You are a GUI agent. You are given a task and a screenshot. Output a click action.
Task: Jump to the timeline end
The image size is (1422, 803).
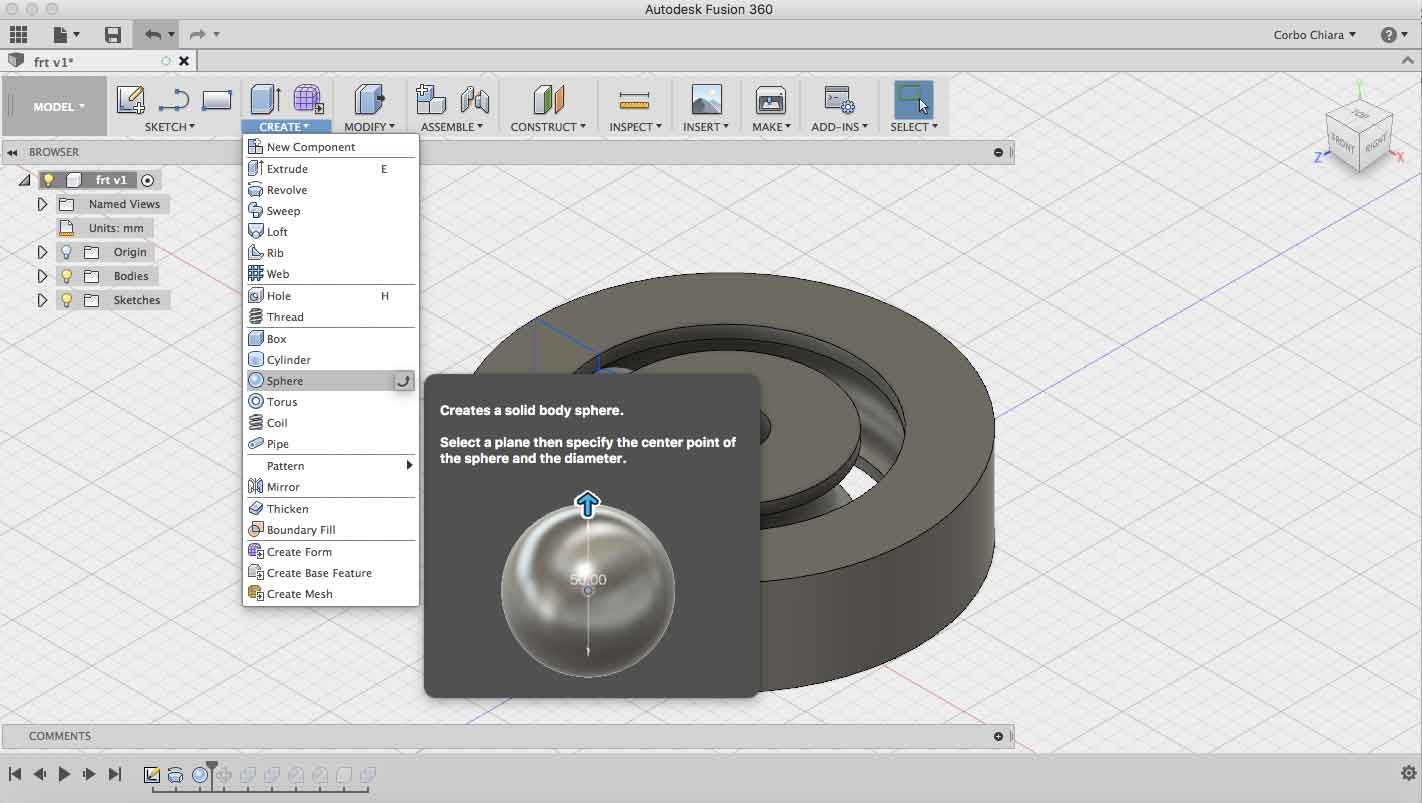(x=114, y=774)
